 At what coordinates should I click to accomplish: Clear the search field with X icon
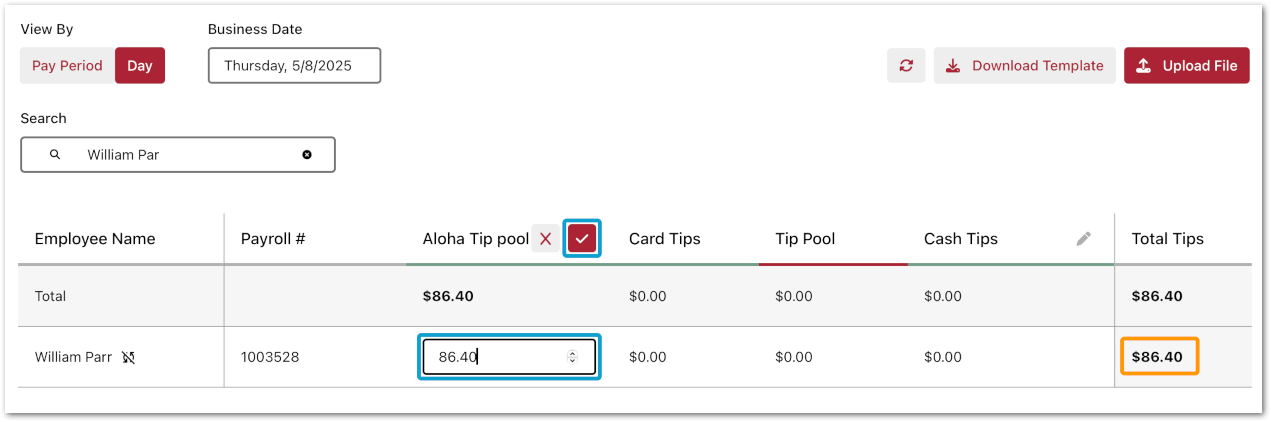pyautogui.click(x=307, y=155)
